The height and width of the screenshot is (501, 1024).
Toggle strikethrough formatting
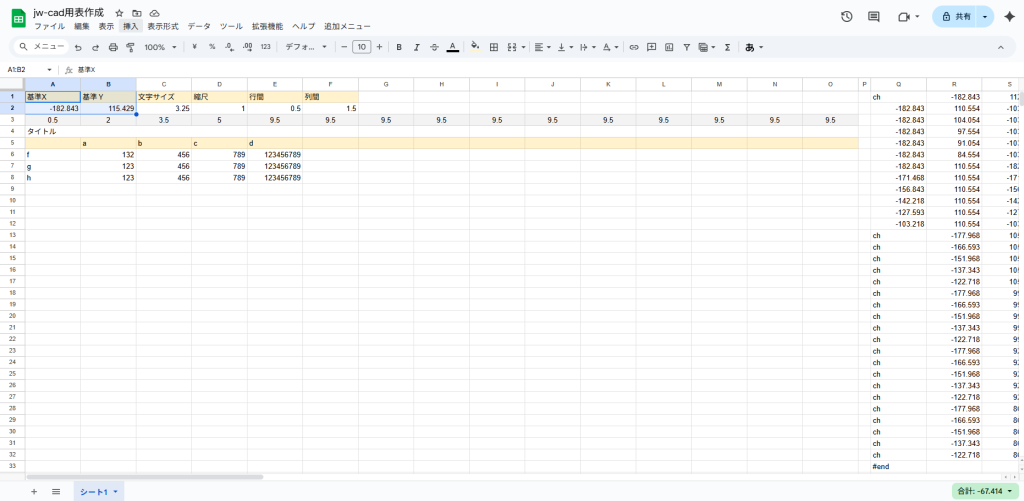(x=434, y=47)
